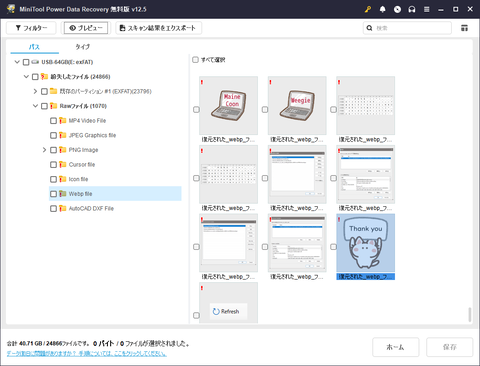This screenshot has width=480, height=366.
Task: Expand the existing partition #1 (EXFAT) node
Action: click(x=35, y=91)
